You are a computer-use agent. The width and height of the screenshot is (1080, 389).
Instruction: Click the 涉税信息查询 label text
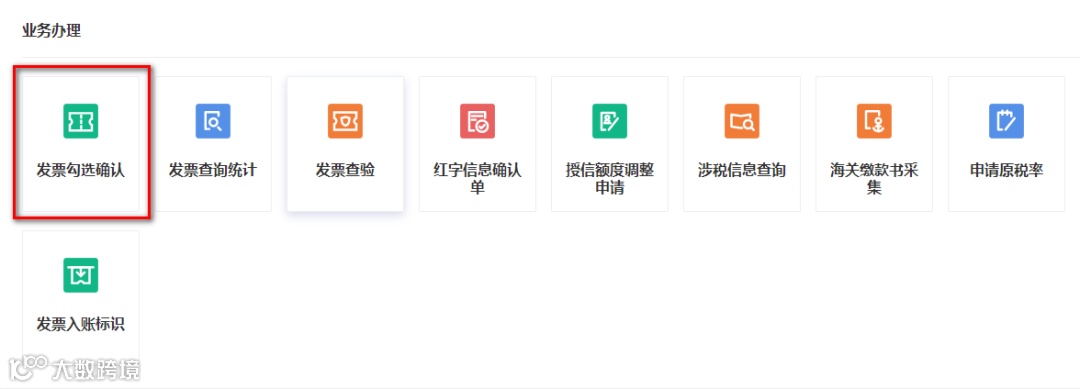[742, 170]
